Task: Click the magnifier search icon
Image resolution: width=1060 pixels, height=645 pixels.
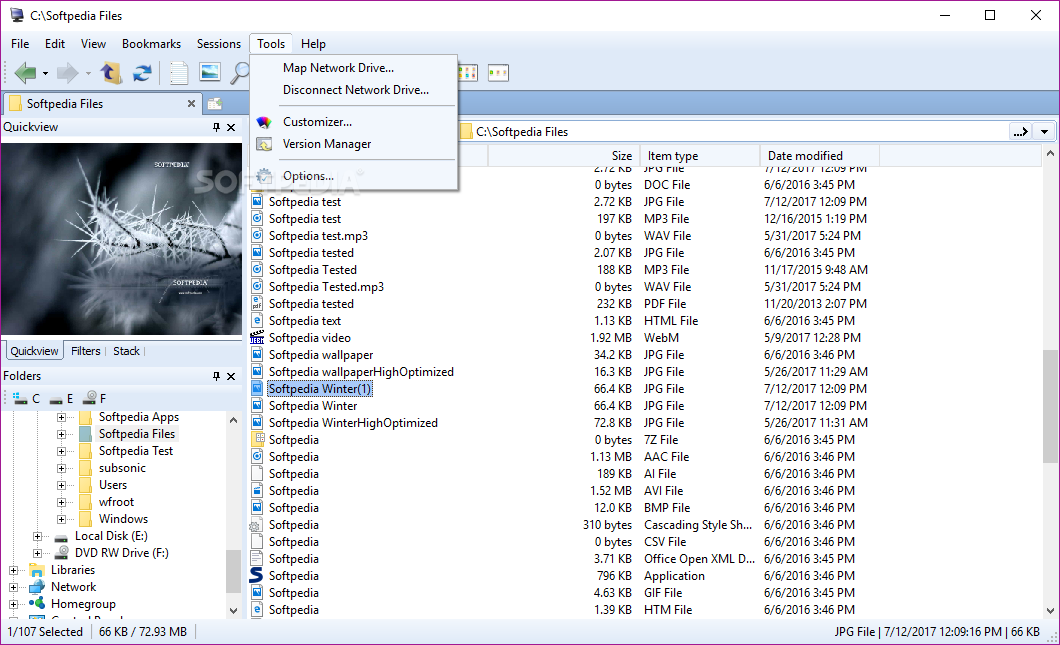Action: [239, 72]
